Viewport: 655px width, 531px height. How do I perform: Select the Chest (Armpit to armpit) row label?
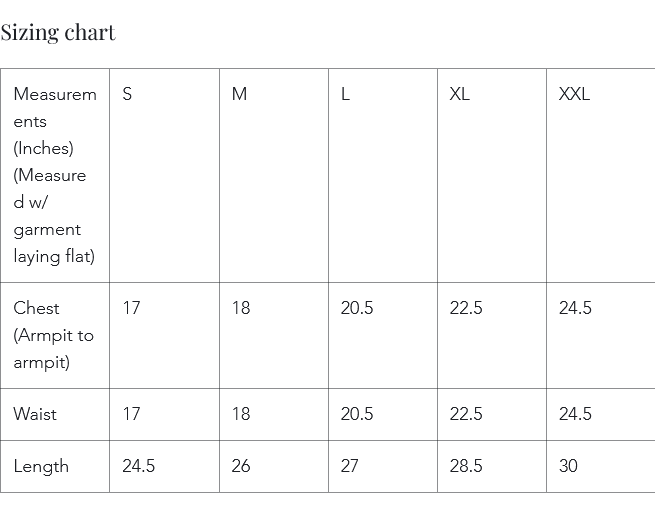point(55,335)
